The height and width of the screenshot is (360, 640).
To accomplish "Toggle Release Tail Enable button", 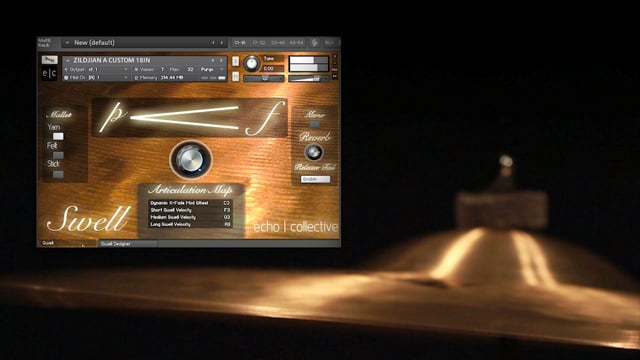I will 315,179.
